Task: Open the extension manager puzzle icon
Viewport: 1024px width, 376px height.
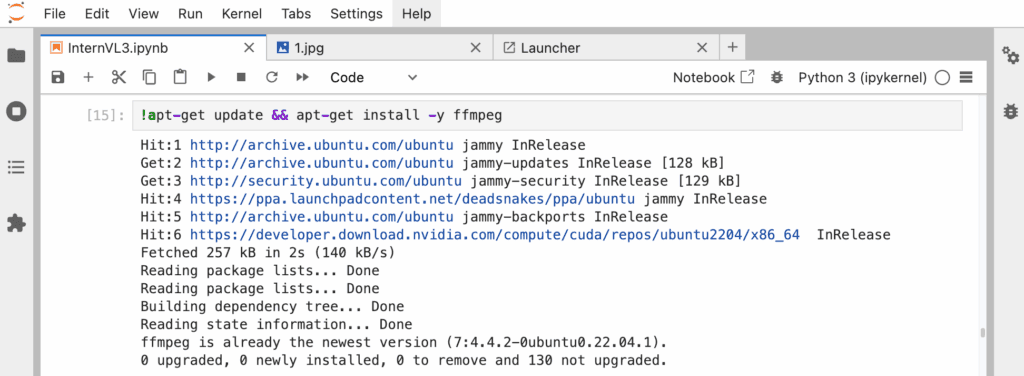Action: point(16,224)
